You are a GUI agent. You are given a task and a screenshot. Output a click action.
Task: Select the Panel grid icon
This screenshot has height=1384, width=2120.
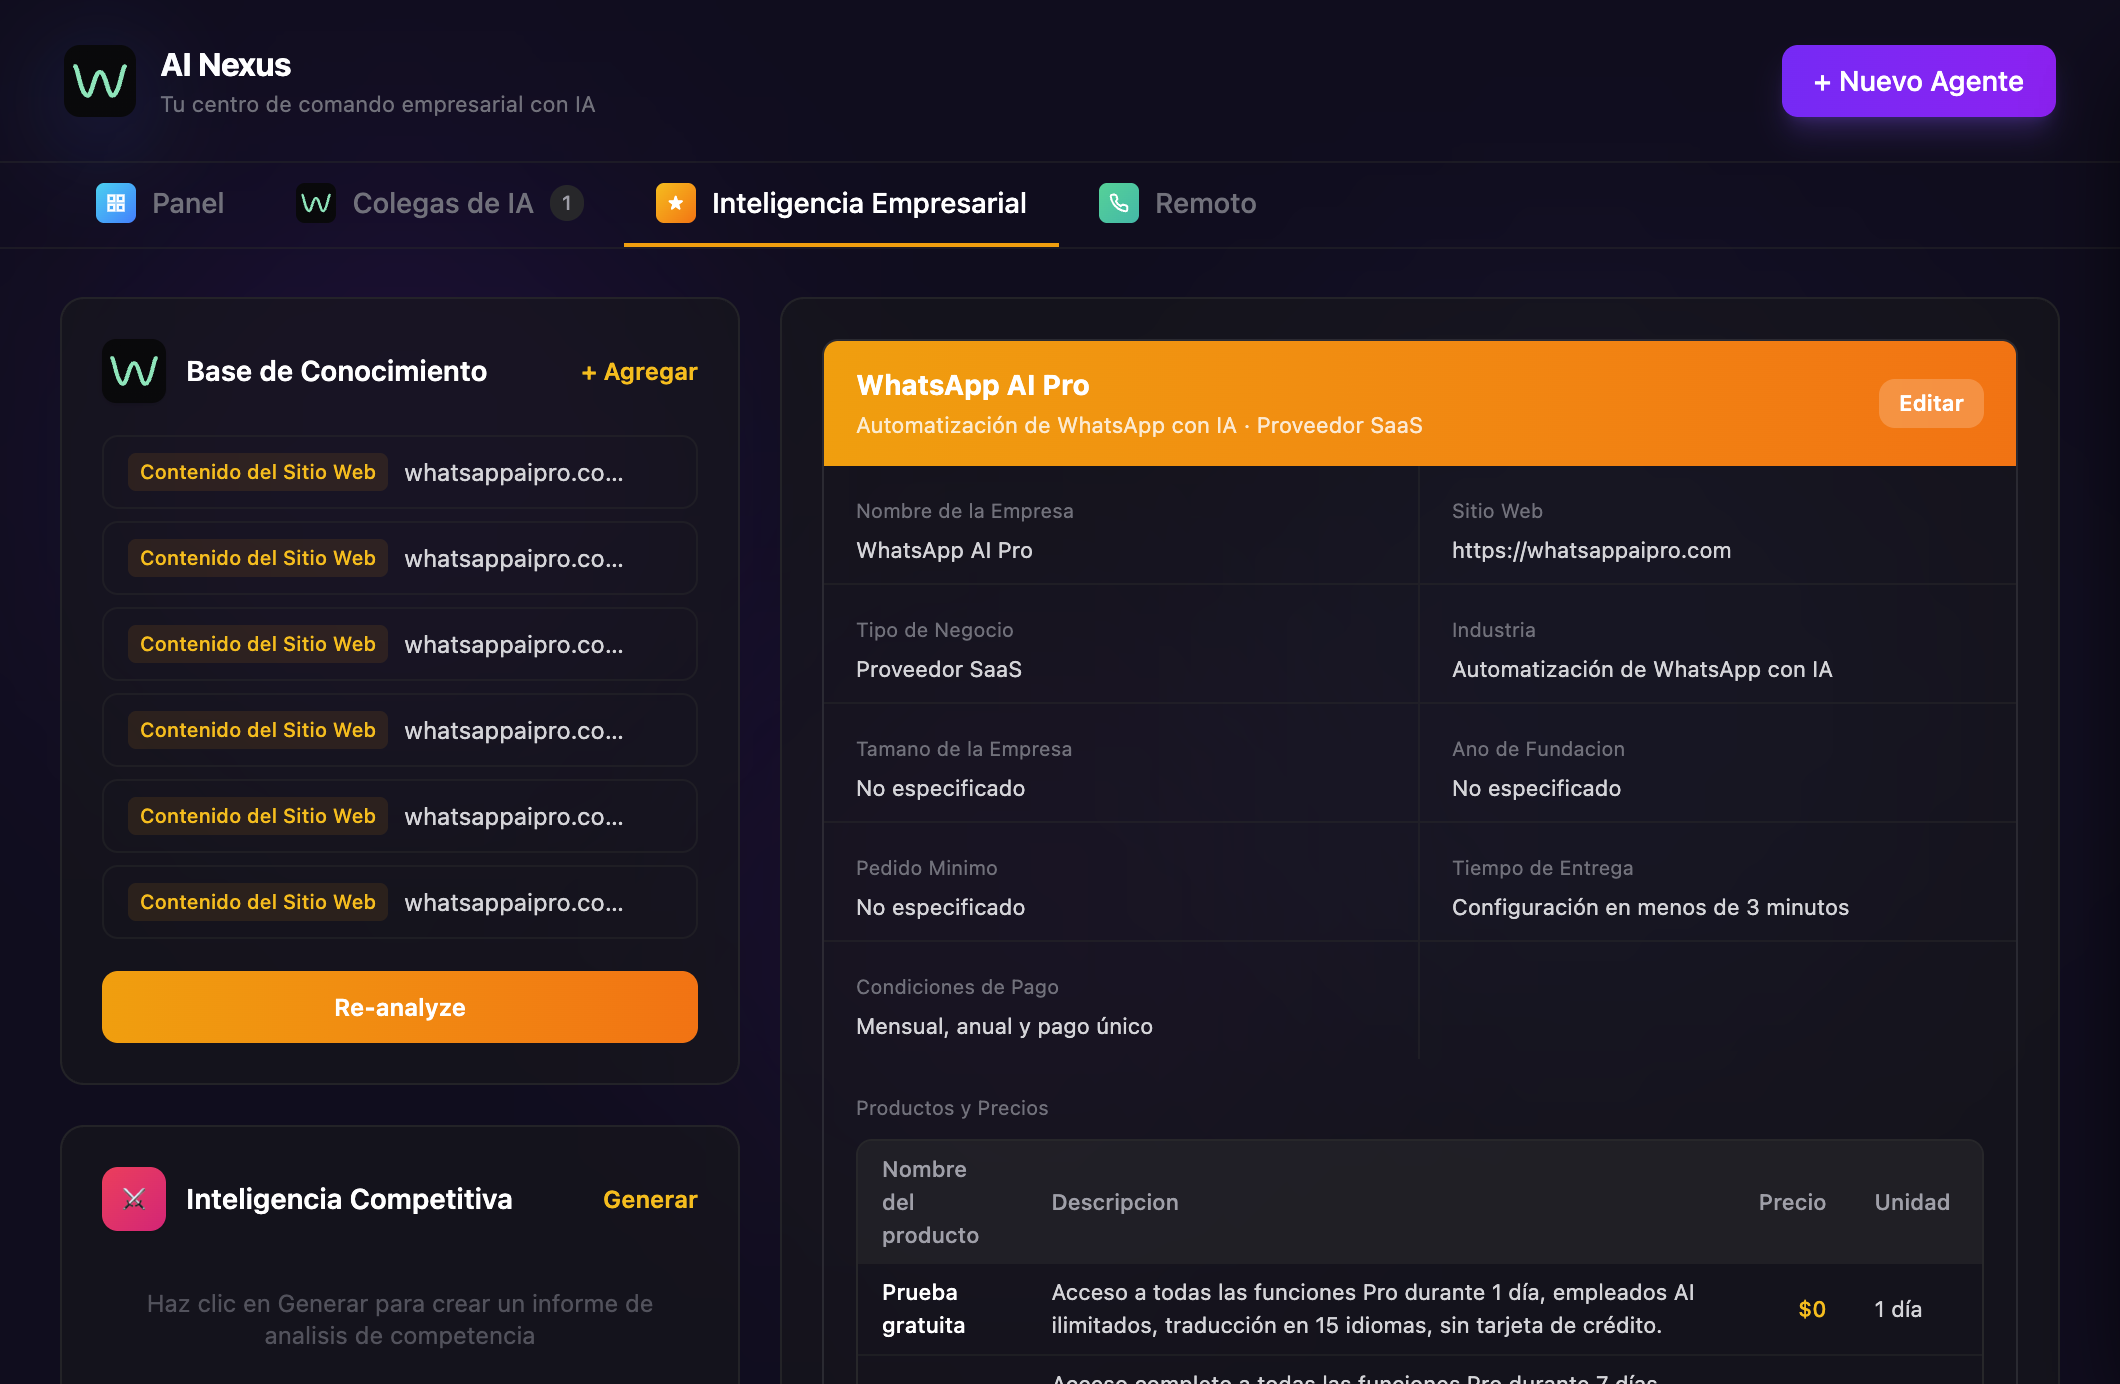(116, 203)
